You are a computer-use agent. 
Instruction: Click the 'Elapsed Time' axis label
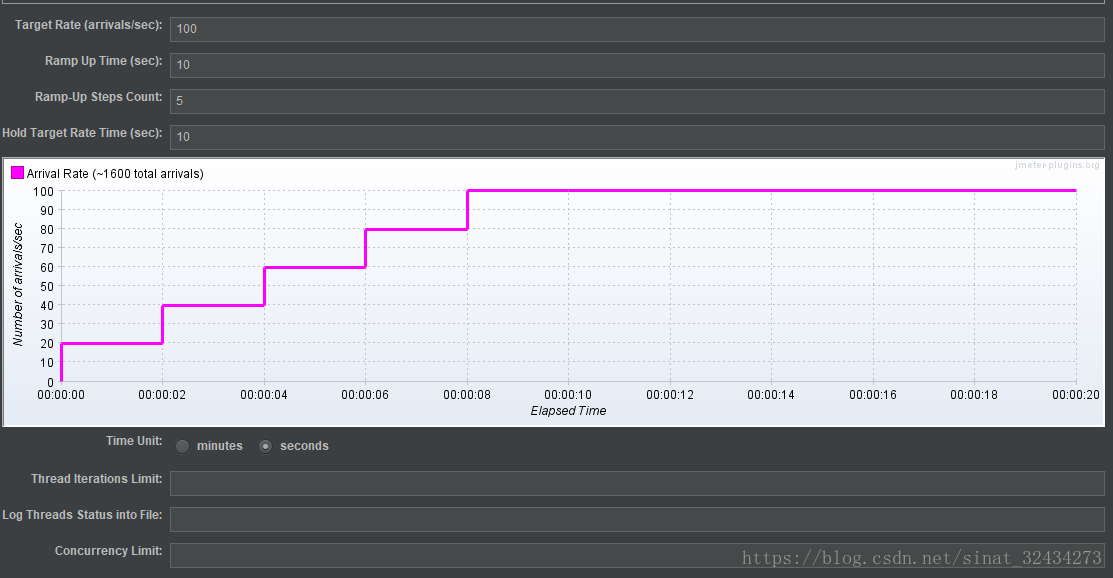tap(568, 410)
